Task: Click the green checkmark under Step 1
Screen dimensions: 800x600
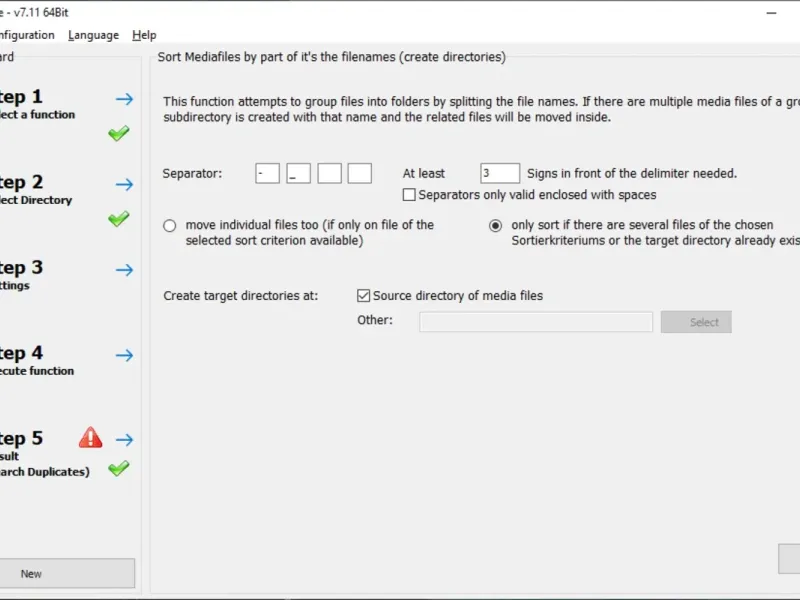Action: [119, 133]
